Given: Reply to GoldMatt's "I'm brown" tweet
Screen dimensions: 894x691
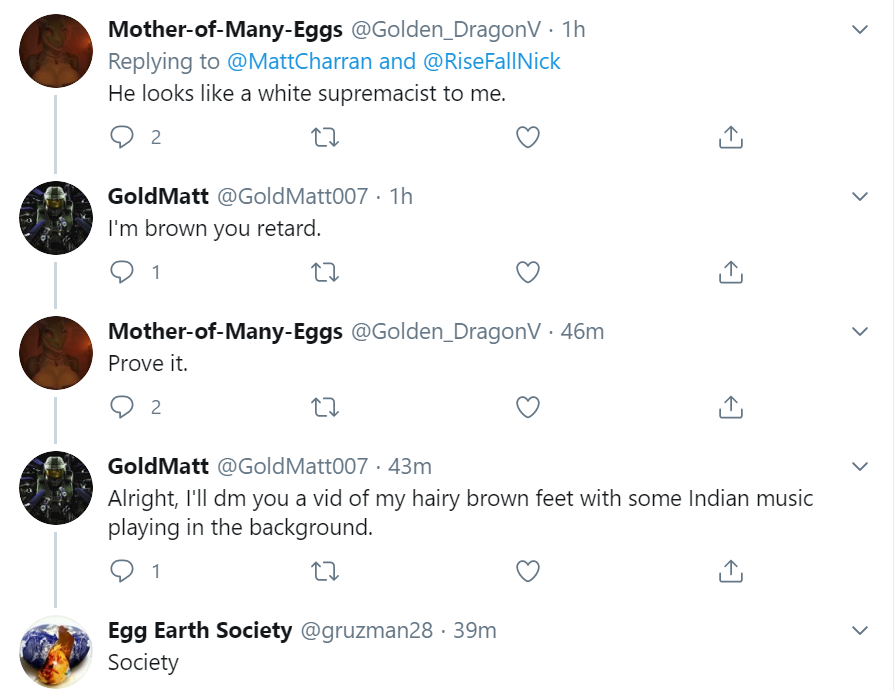Looking at the screenshot, I should 122,272.
